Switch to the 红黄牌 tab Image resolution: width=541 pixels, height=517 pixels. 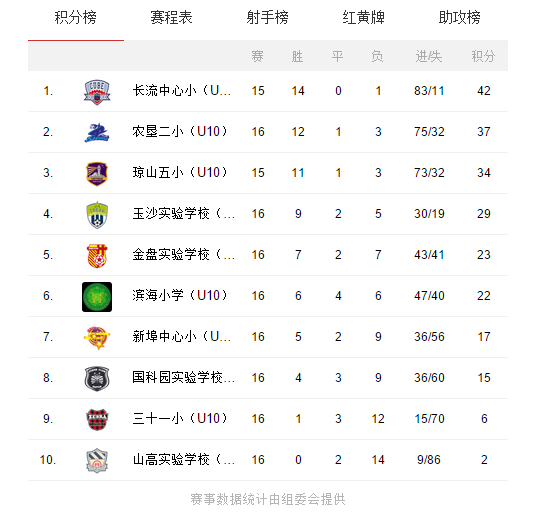coord(364,17)
